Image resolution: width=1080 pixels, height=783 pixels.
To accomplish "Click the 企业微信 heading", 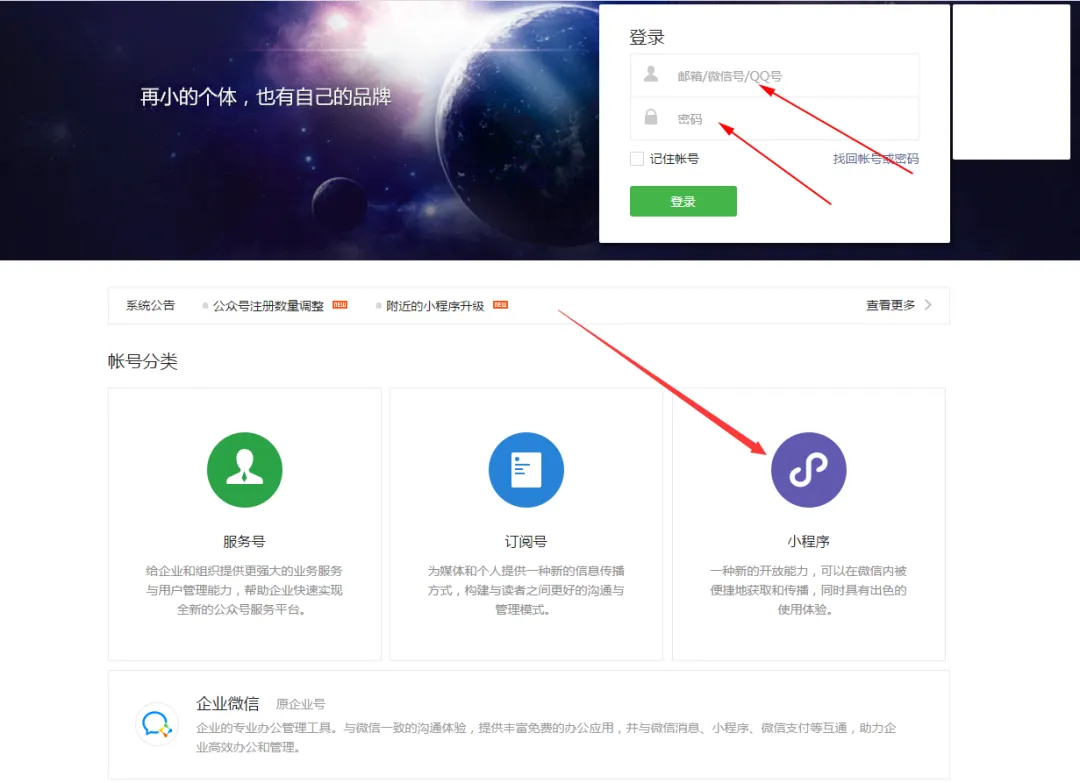I will [228, 703].
